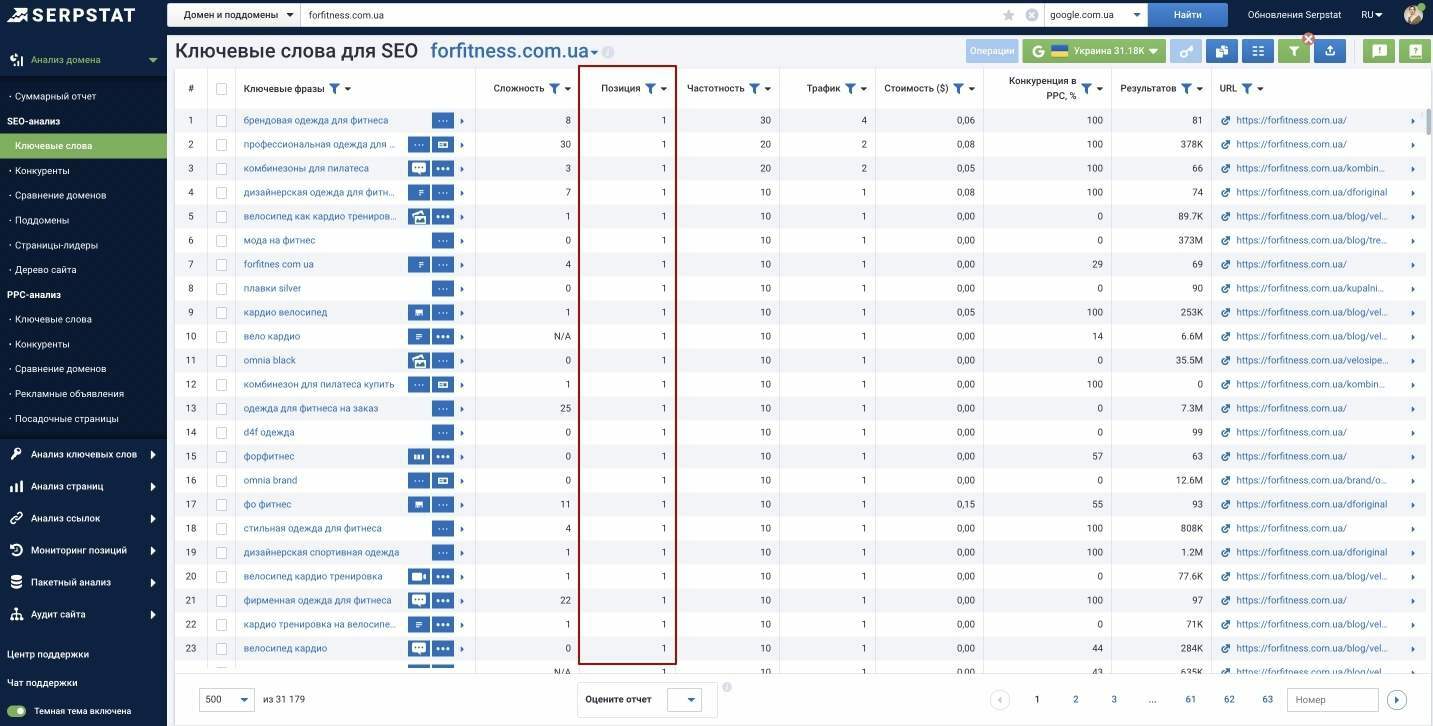This screenshot has width=1433, height=726.
Task: Open the google.com.ua search engine dropdown
Action: (1096, 15)
